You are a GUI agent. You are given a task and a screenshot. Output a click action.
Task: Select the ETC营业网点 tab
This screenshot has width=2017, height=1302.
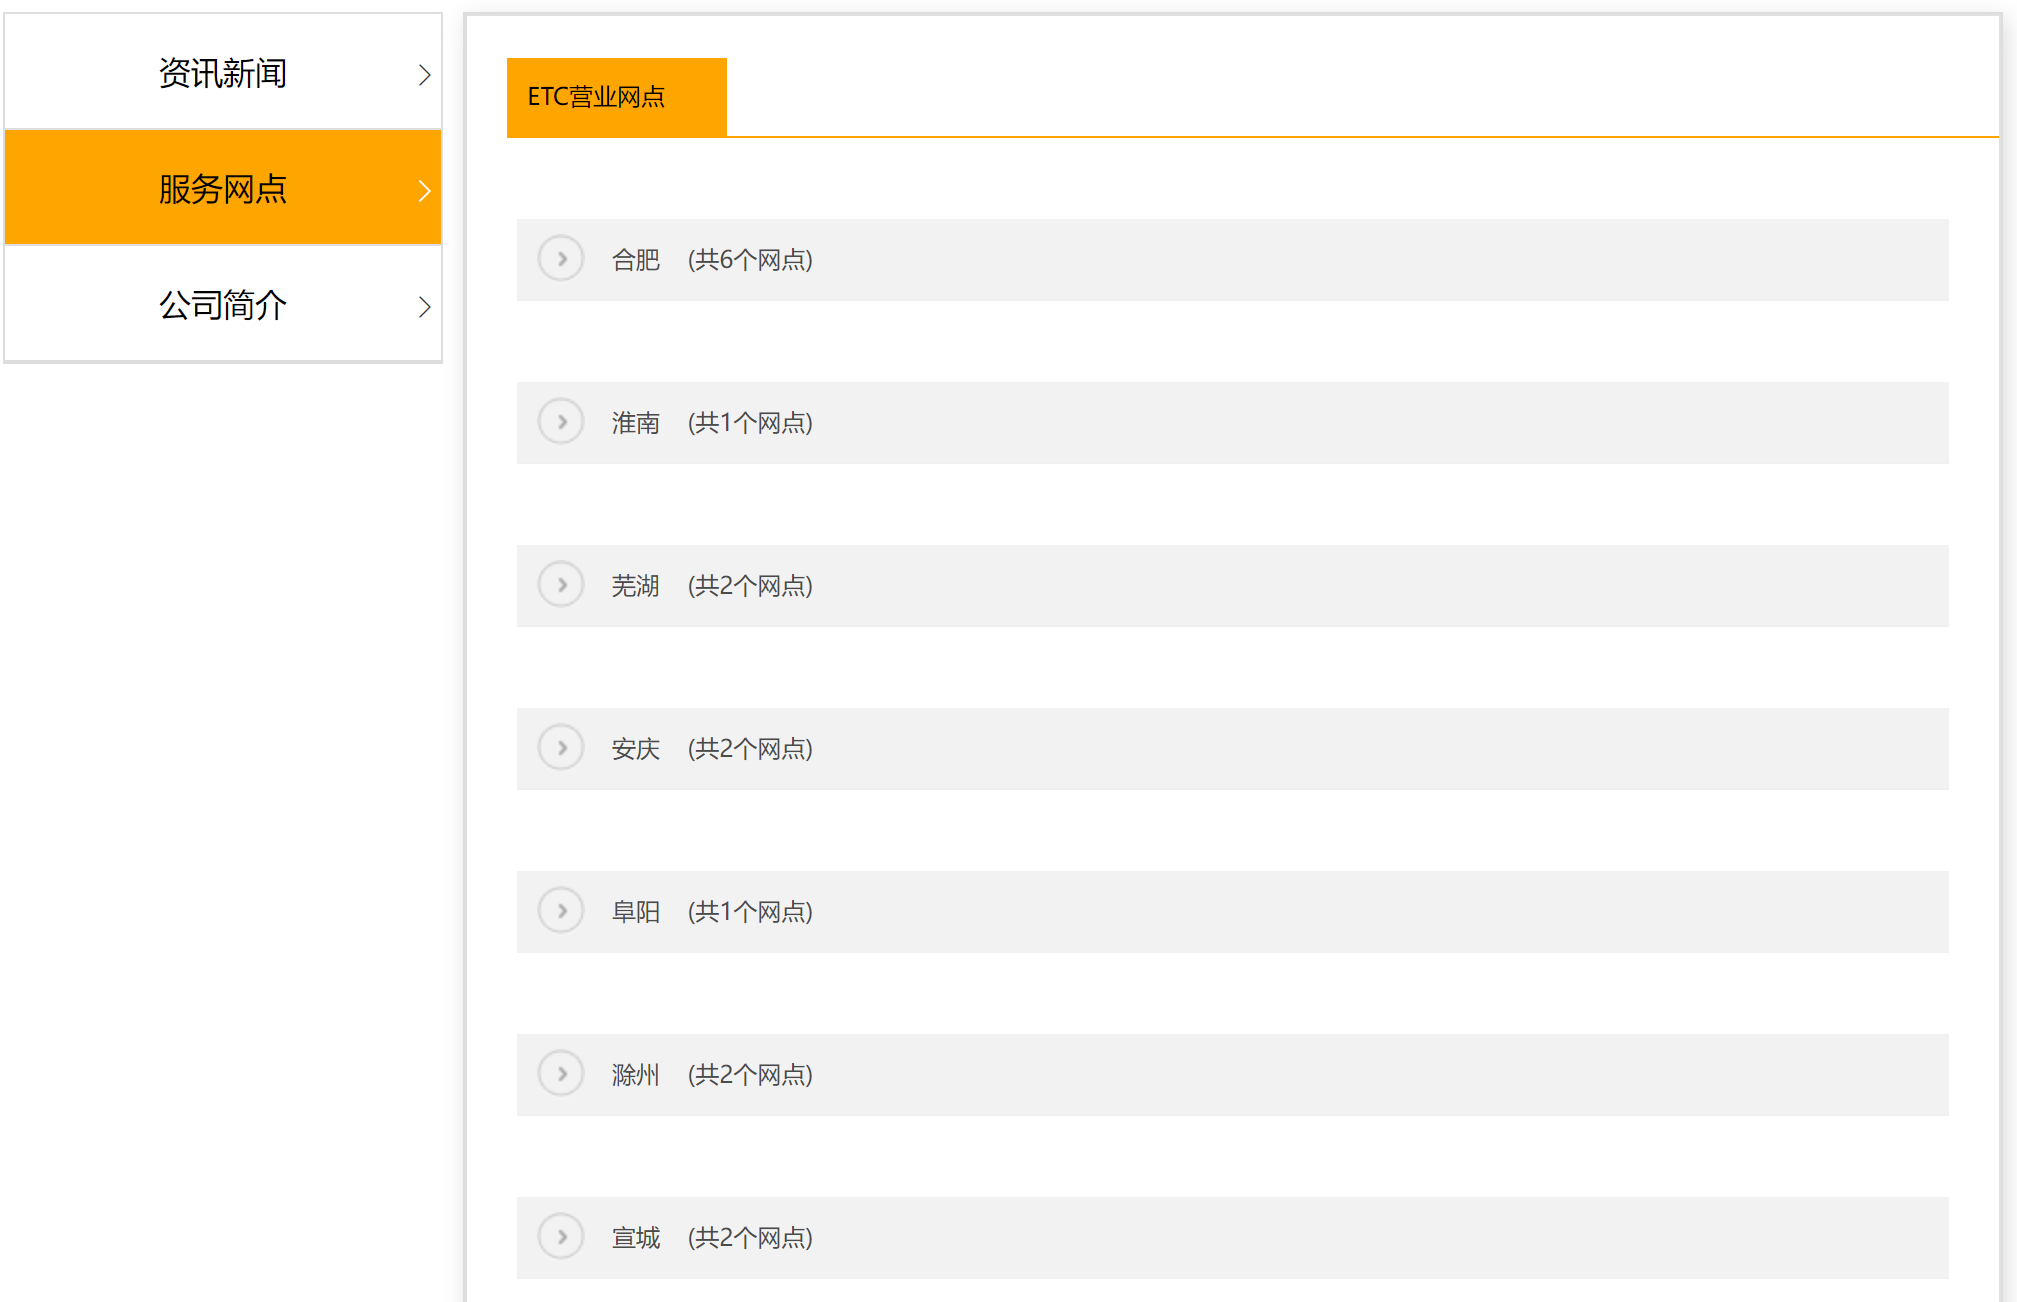(x=616, y=97)
